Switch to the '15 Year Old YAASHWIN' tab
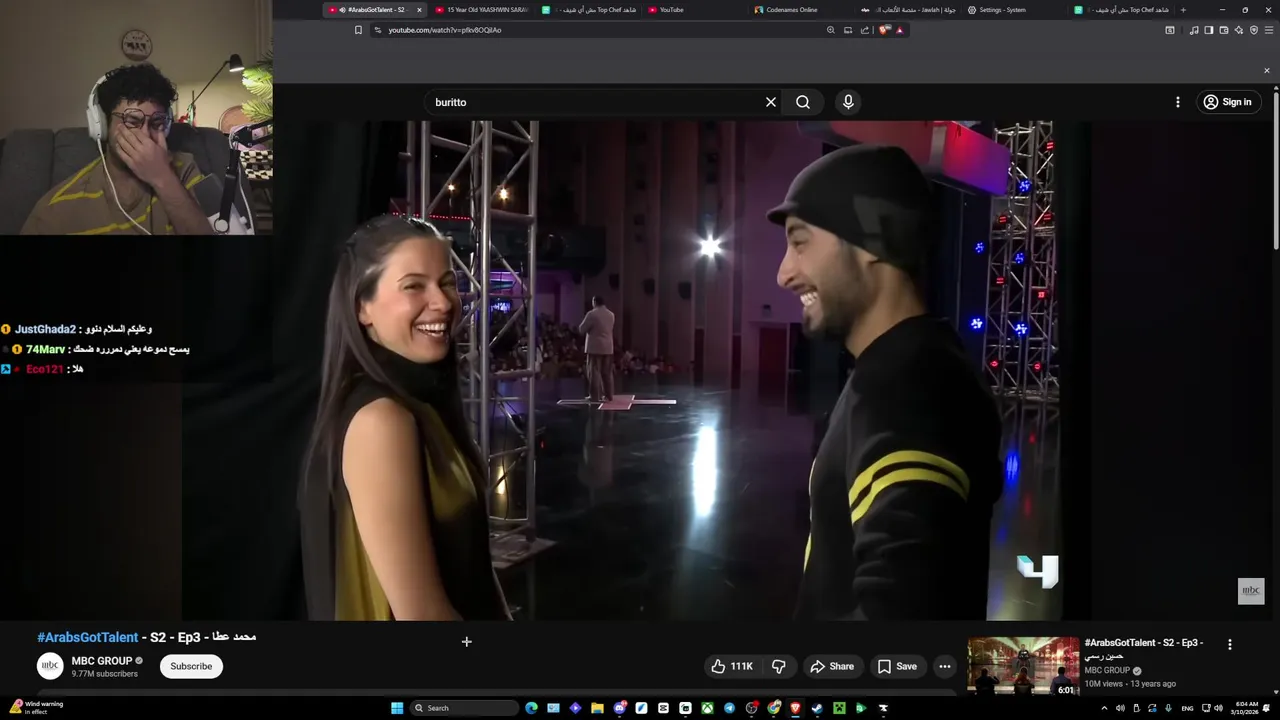This screenshot has width=1280, height=720. coord(483,10)
